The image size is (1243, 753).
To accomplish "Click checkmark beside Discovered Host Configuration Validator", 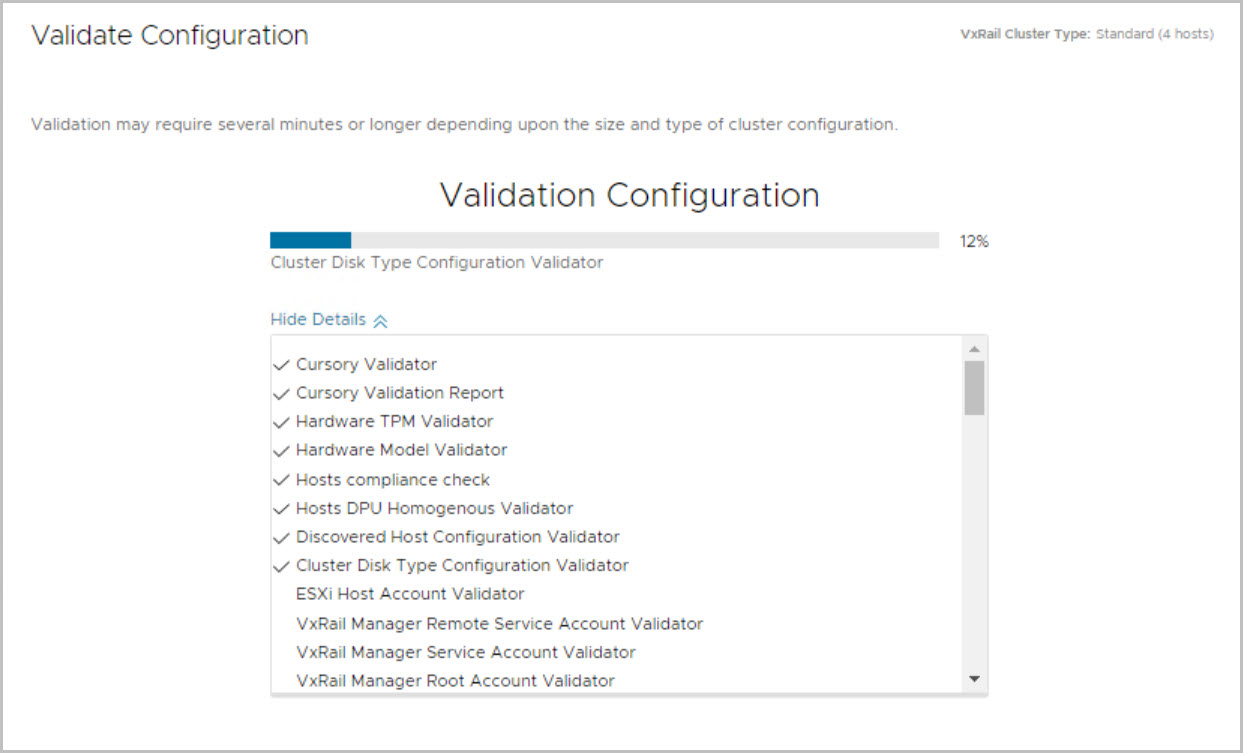I will (280, 537).
